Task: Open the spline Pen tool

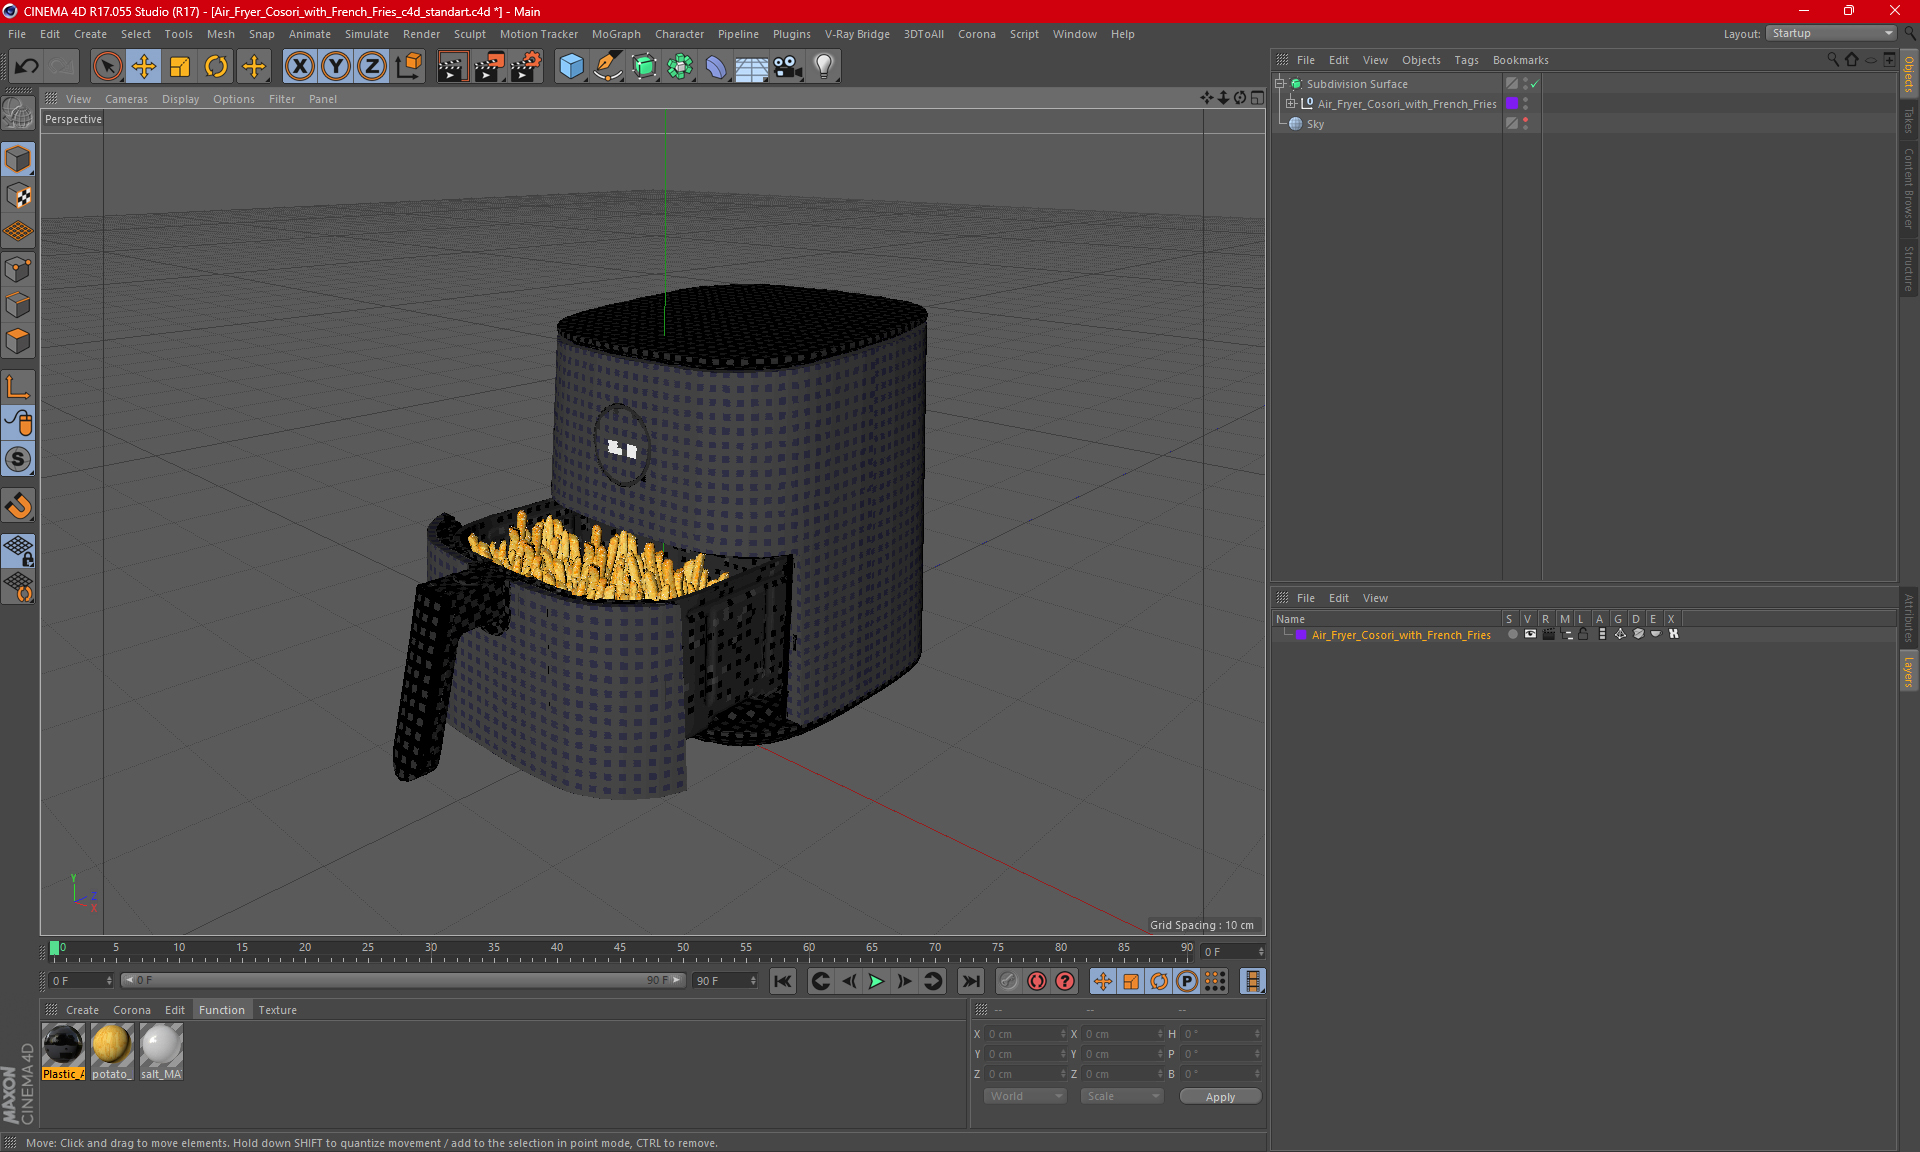Action: 608,67
